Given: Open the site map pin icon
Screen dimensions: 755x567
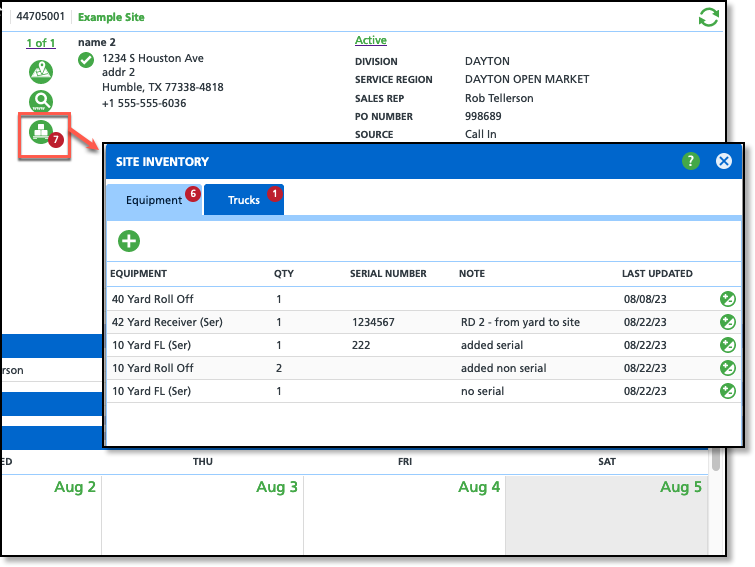Looking at the screenshot, I should click(41, 72).
